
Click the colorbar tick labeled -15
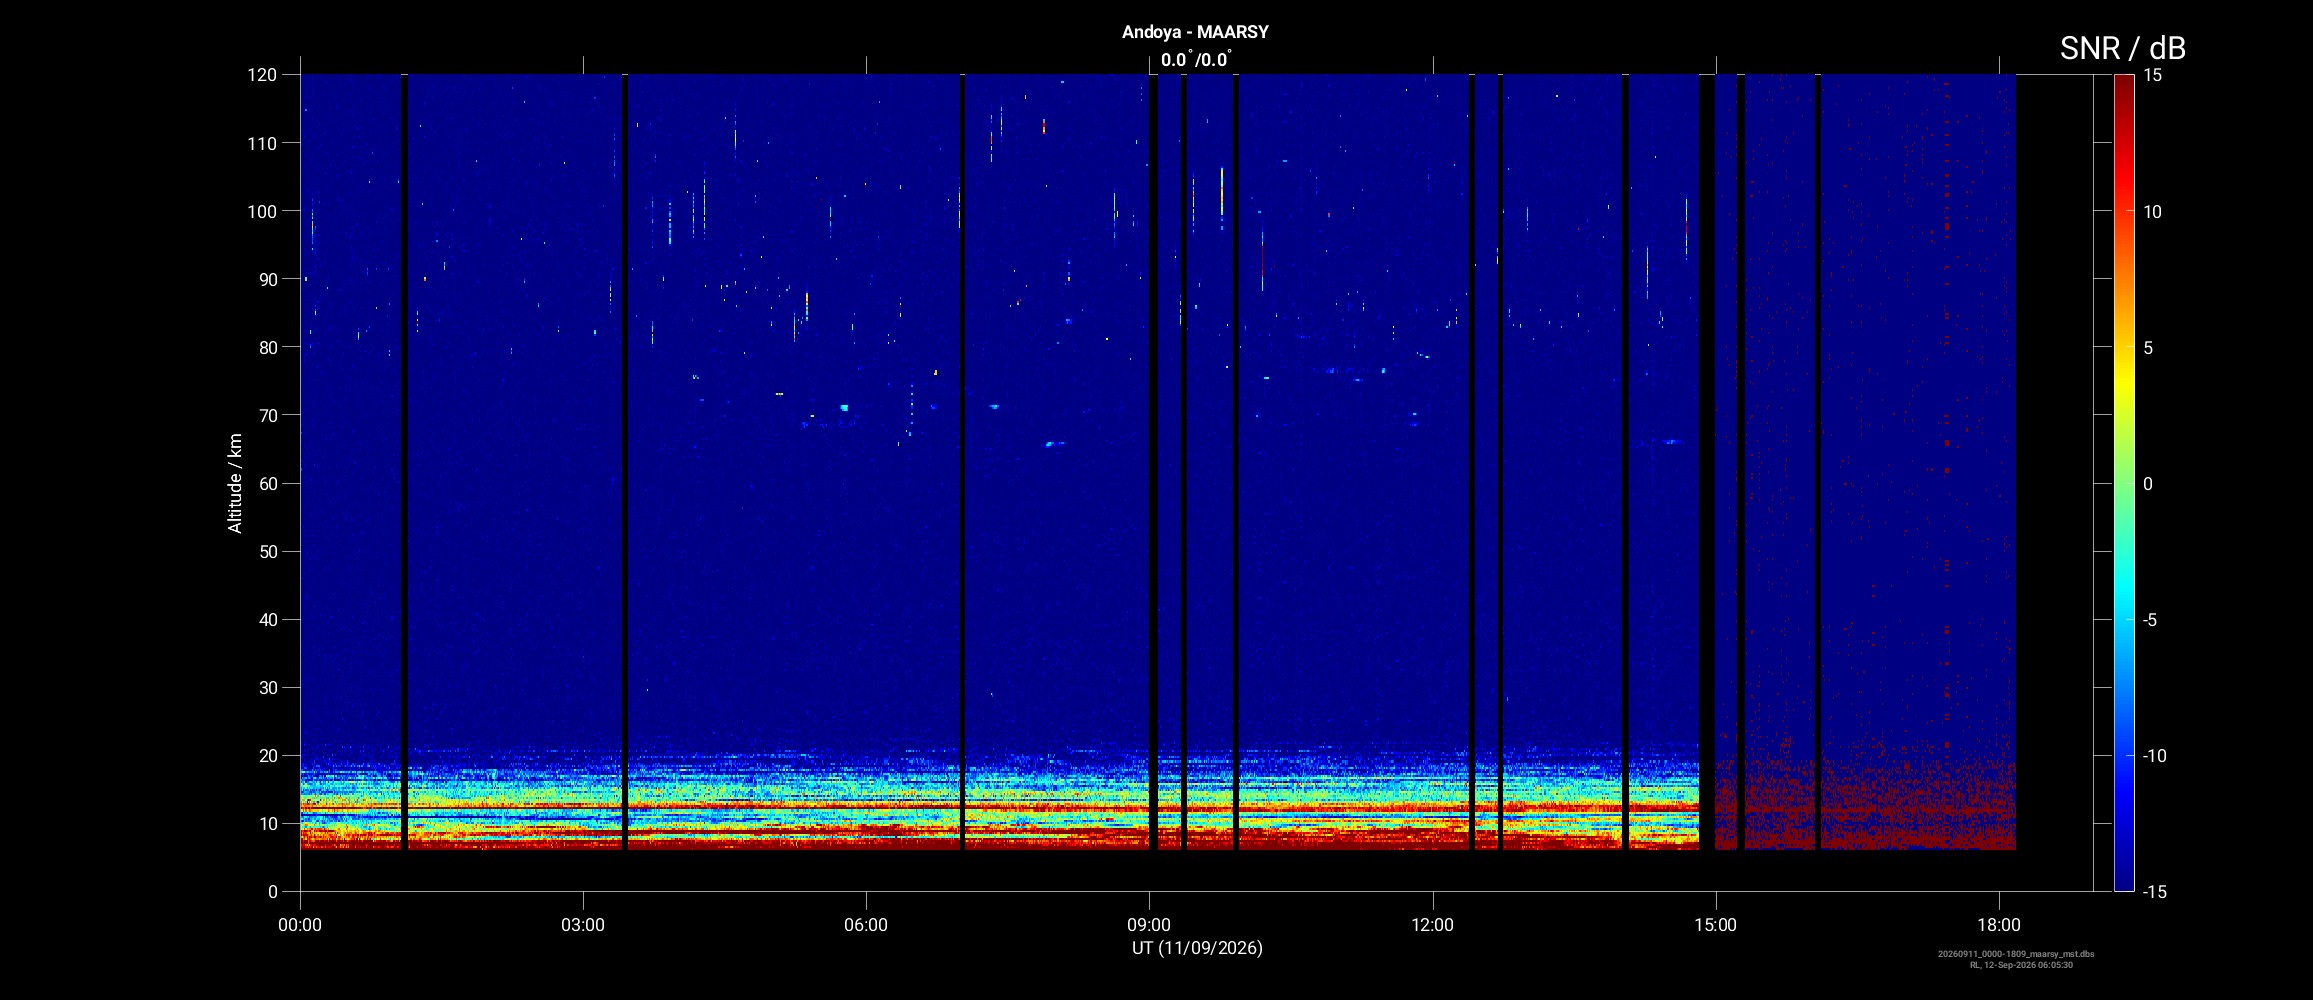click(2154, 892)
